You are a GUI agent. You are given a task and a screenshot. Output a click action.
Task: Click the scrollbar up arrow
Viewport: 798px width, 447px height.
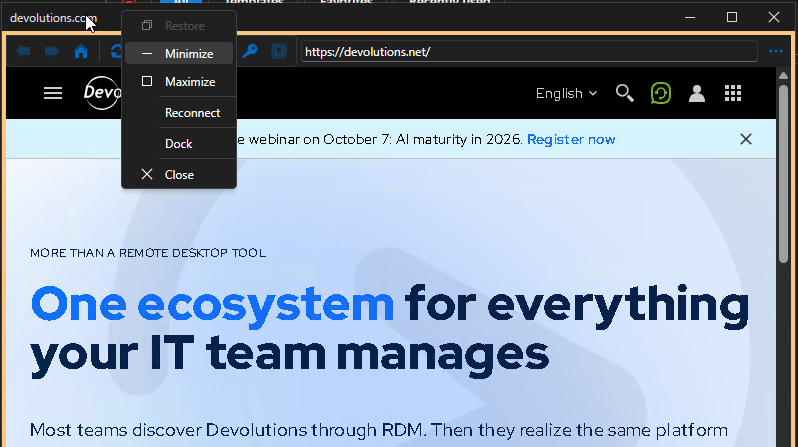coord(783,76)
